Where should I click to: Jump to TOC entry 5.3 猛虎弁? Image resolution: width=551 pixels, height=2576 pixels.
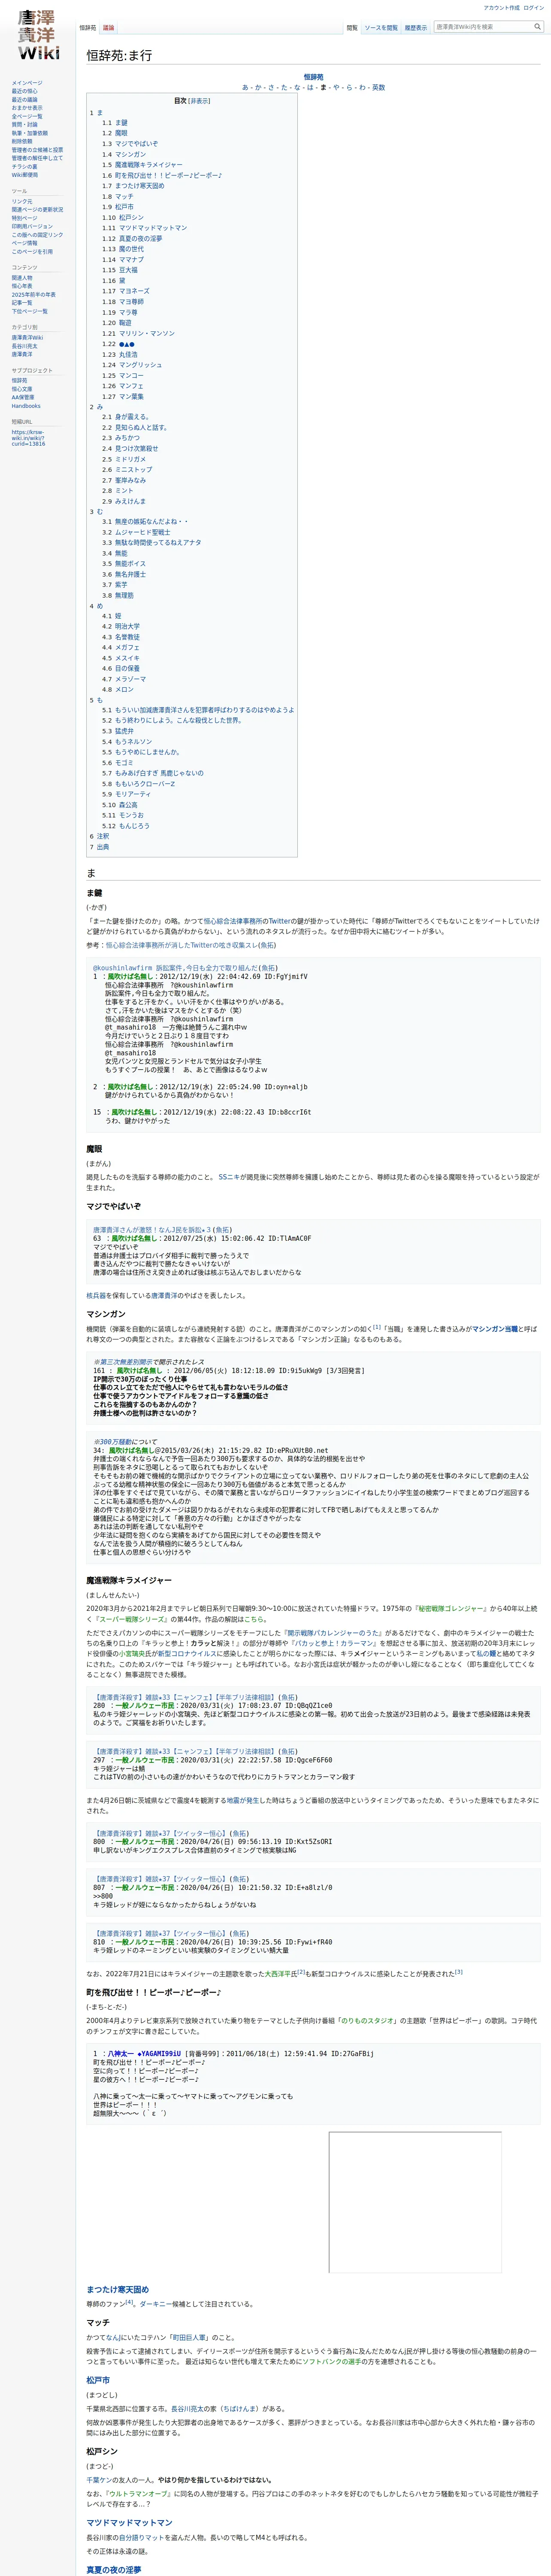click(x=117, y=731)
